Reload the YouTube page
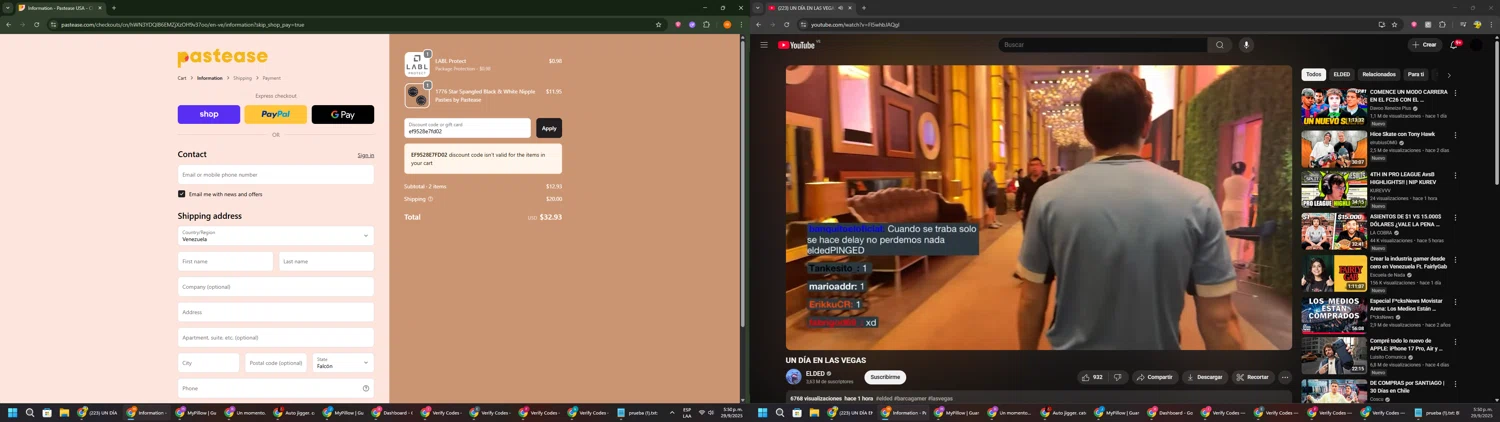Screen dimensions: 1500x422 (x=787, y=25)
